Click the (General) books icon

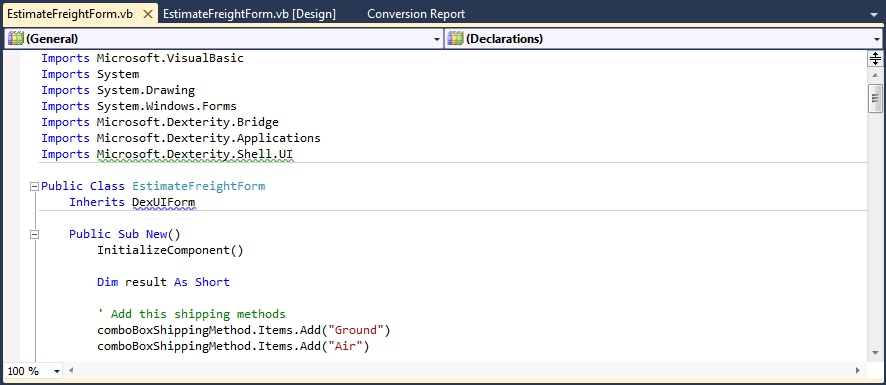click(x=15, y=38)
